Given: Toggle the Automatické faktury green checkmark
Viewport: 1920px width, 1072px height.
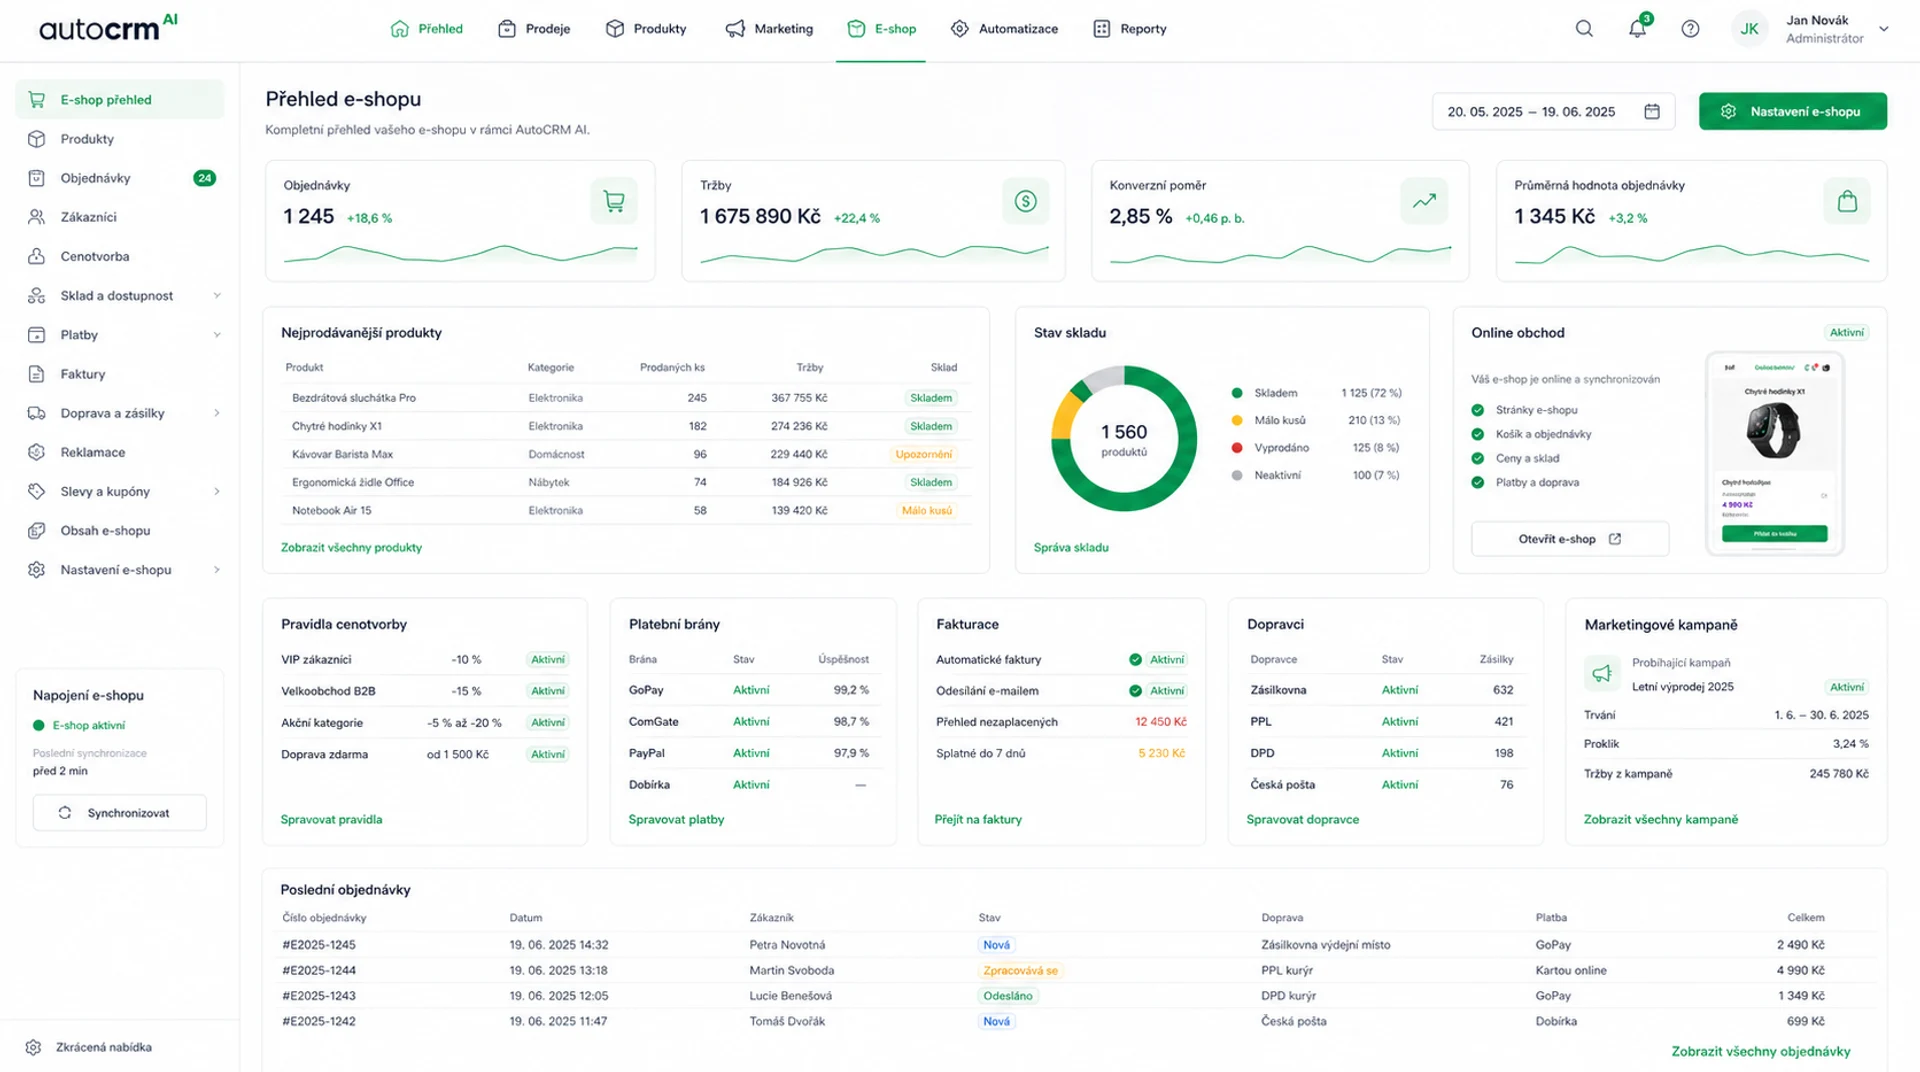Looking at the screenshot, I should pyautogui.click(x=1135, y=660).
